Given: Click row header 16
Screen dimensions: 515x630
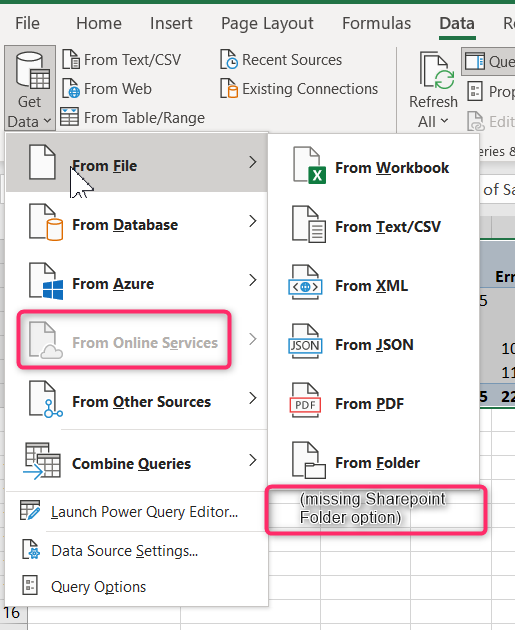Looking at the screenshot, I should pyautogui.click(x=13, y=613).
